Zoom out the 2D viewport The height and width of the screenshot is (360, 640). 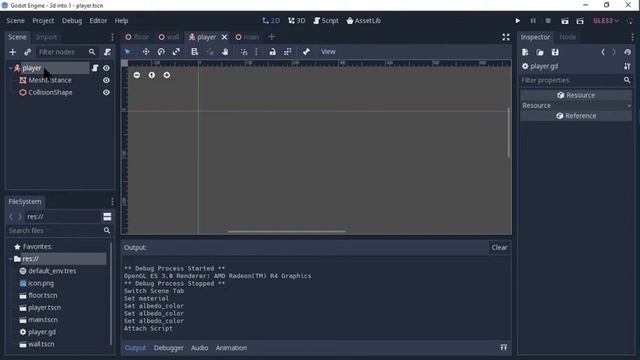137,75
